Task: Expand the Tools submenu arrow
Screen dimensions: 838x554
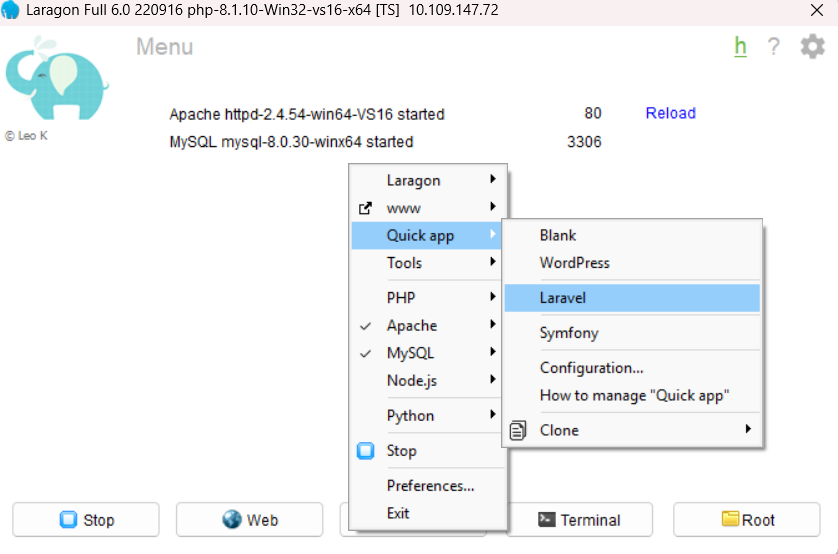Action: point(492,263)
